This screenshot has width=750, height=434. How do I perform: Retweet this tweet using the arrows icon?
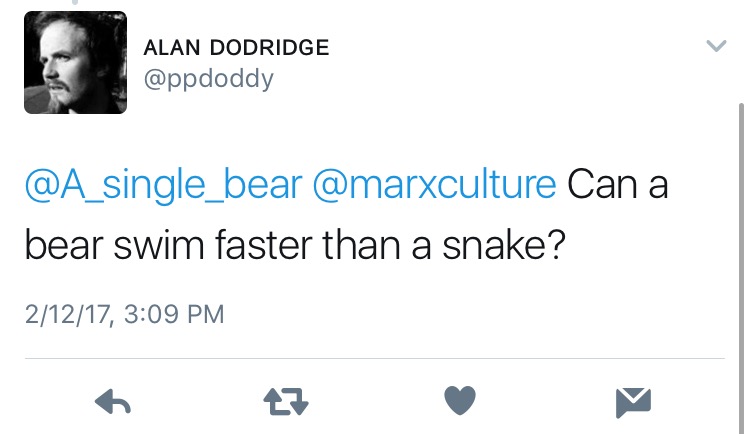[x=286, y=402]
